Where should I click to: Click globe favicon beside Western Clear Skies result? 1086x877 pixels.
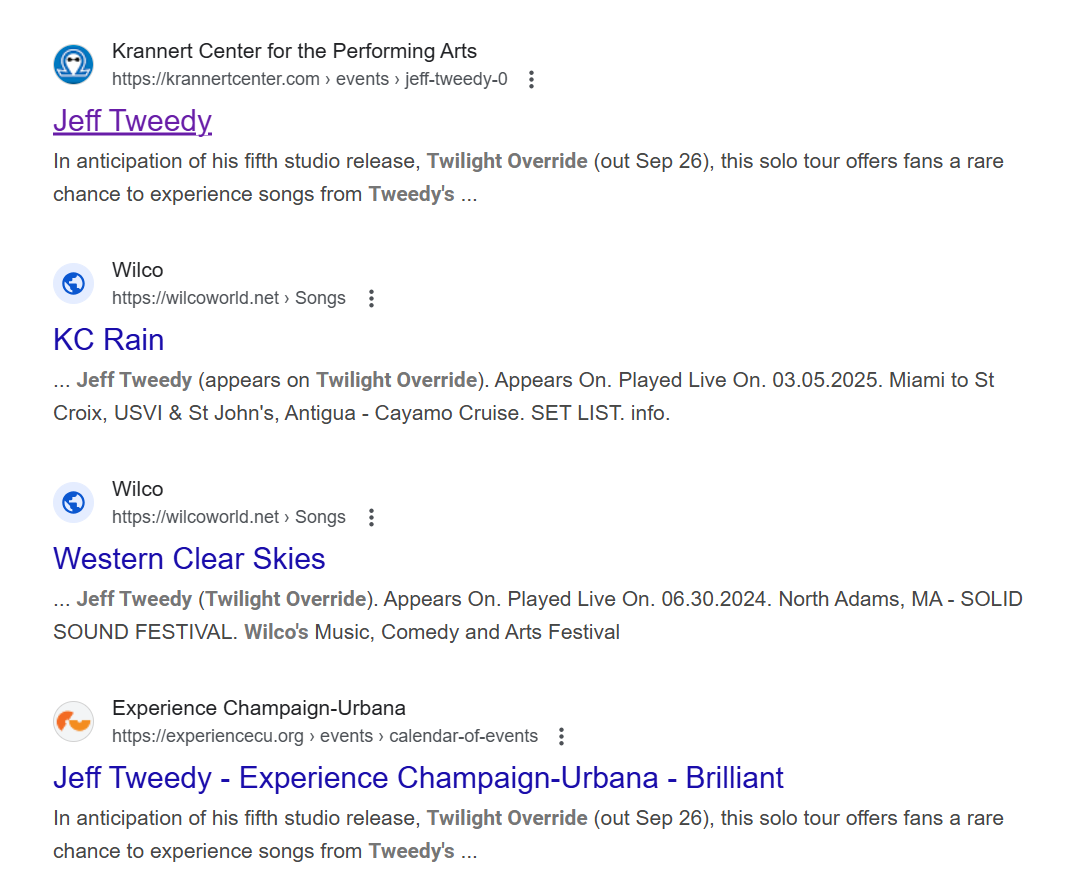coord(73,502)
